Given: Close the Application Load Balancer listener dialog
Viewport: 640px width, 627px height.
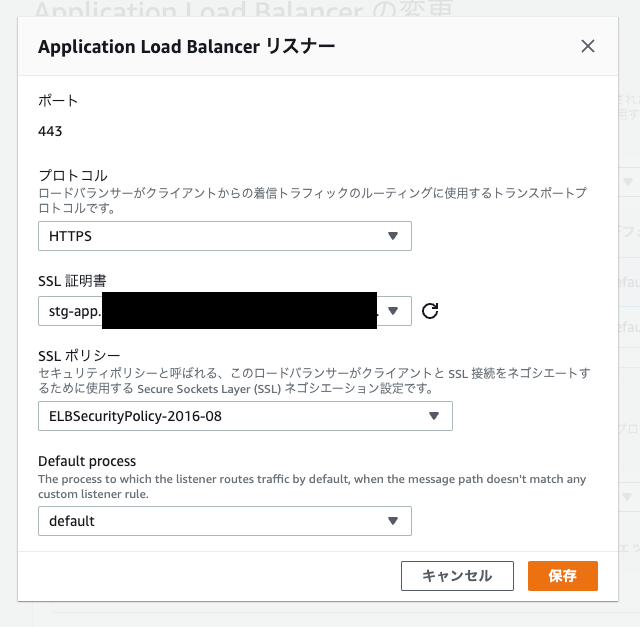Looking at the screenshot, I should click(587, 46).
